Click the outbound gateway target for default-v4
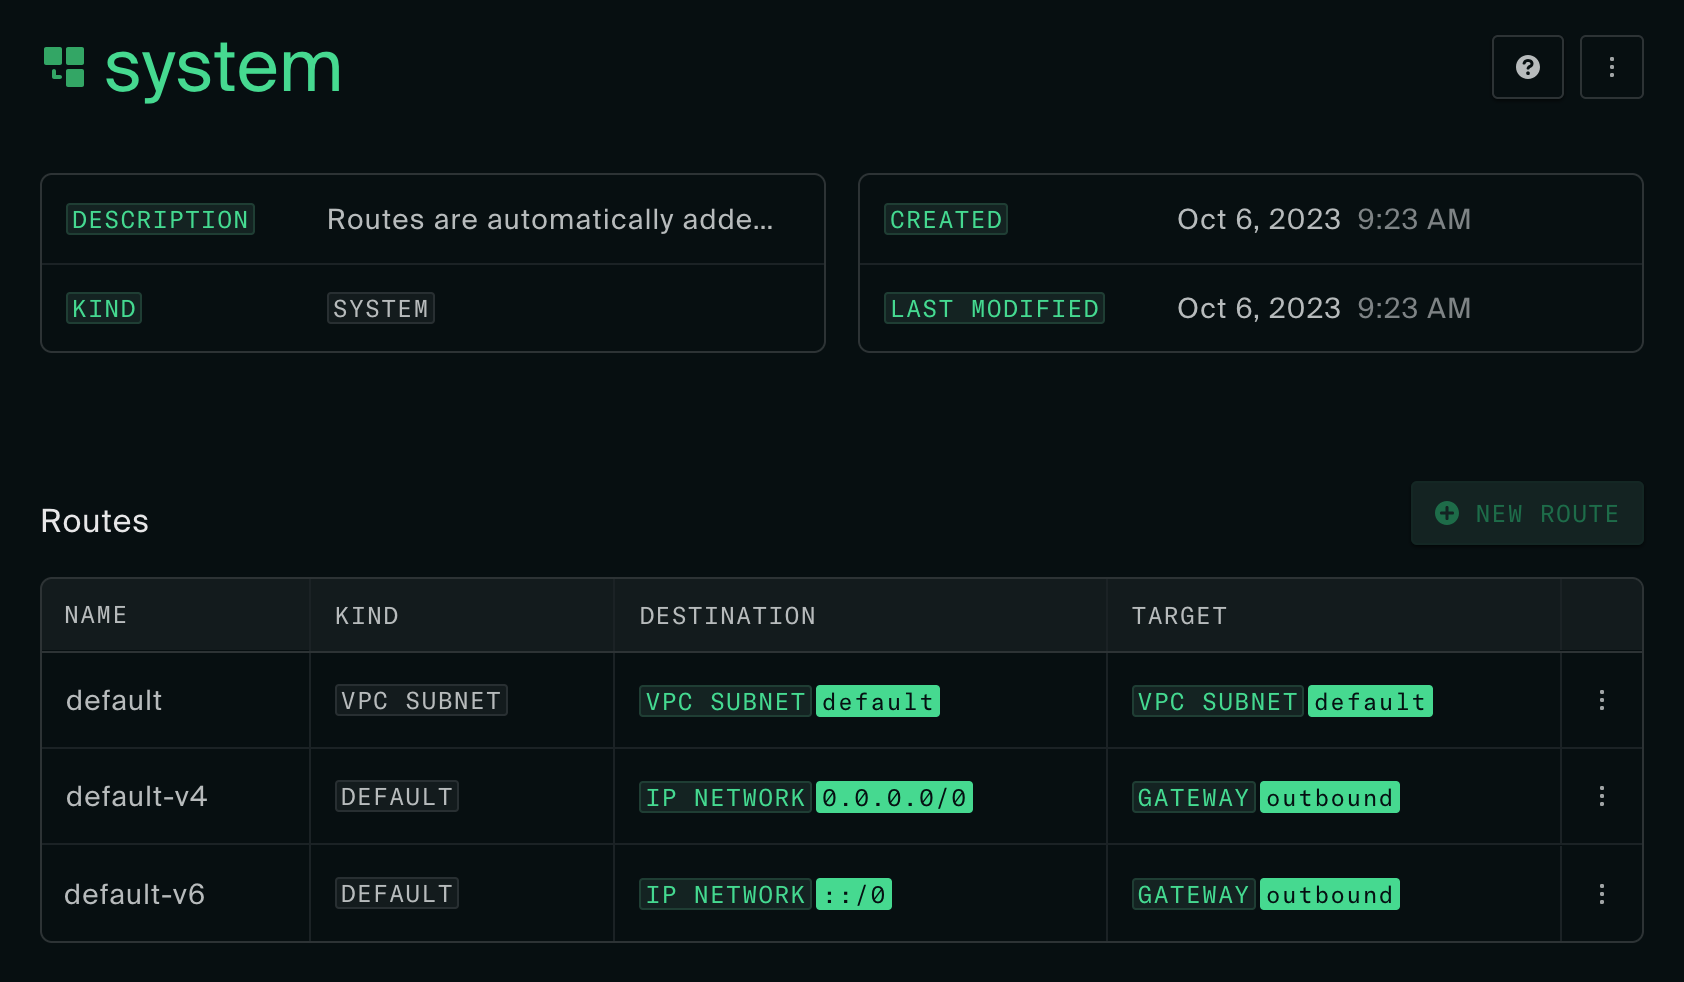1684x982 pixels. [1329, 797]
